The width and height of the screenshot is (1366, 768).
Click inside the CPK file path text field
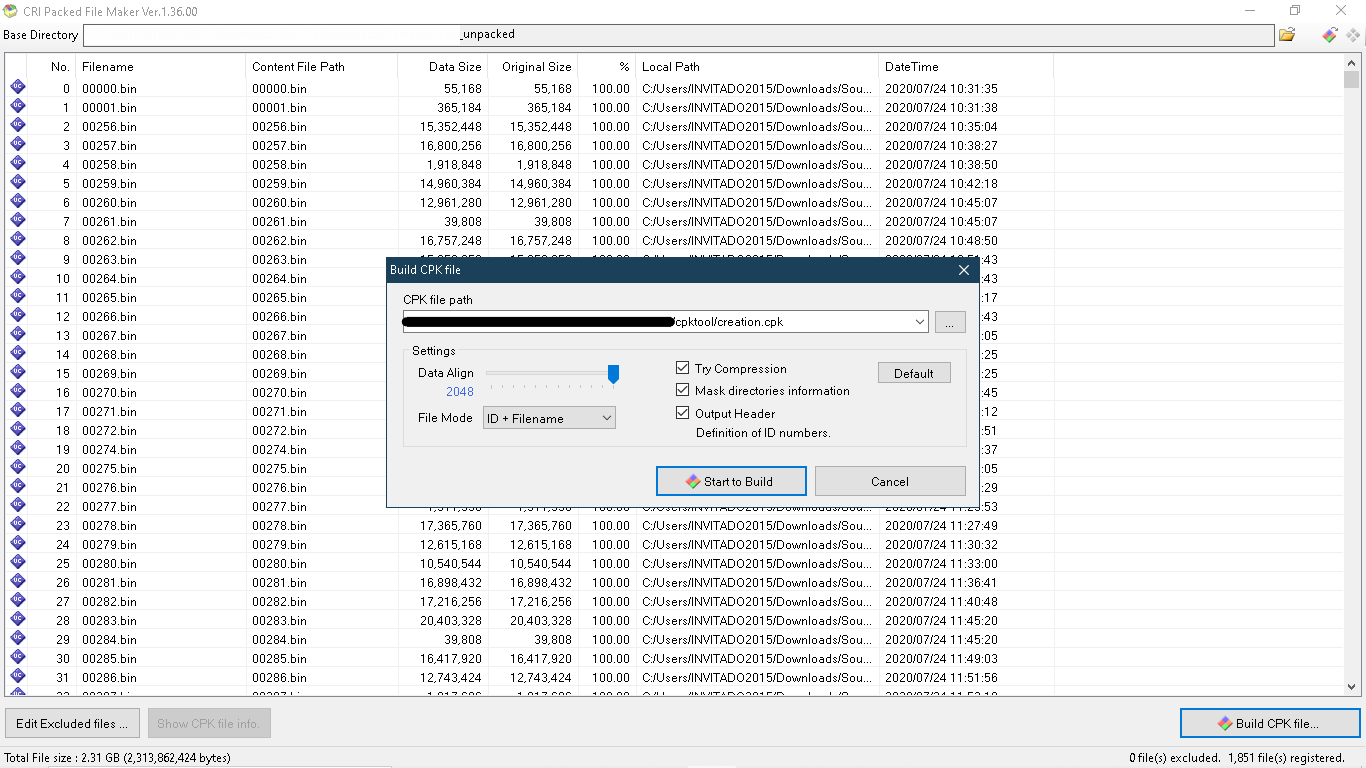tap(658, 322)
